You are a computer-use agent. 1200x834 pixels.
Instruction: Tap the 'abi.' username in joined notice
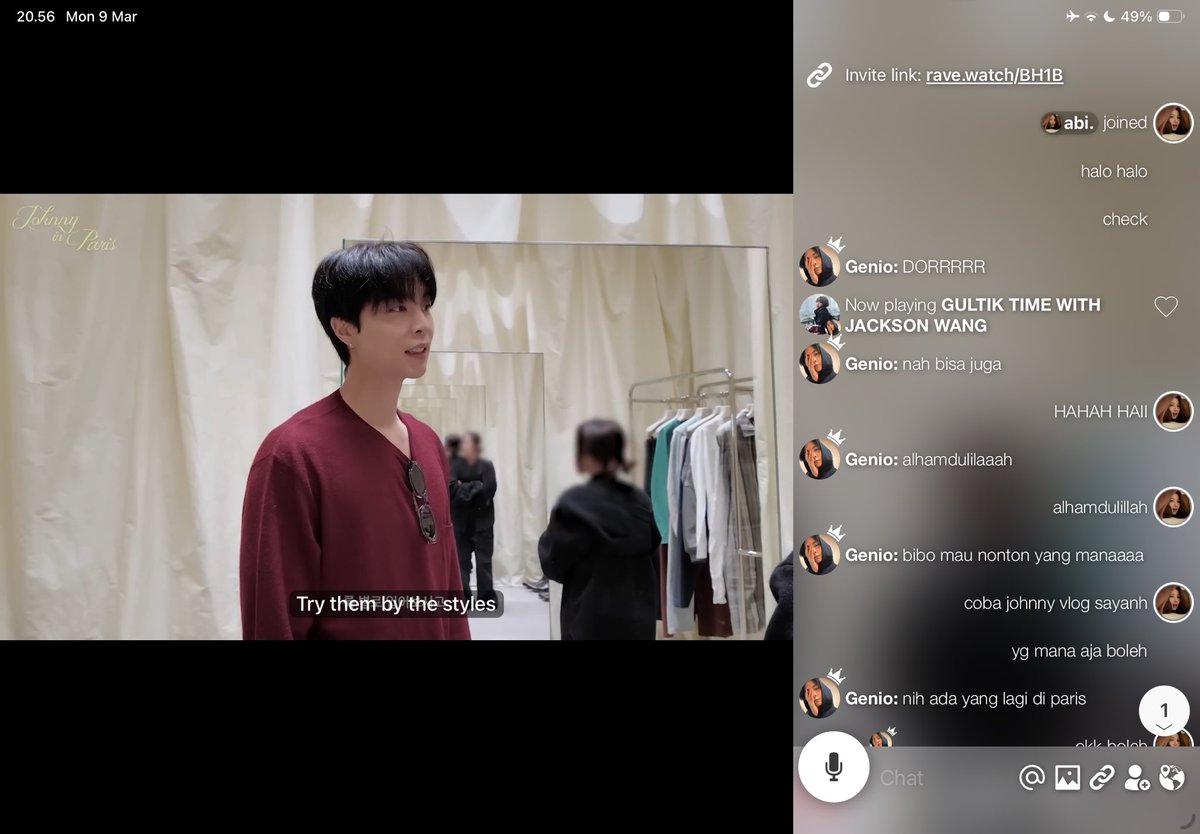click(1081, 123)
